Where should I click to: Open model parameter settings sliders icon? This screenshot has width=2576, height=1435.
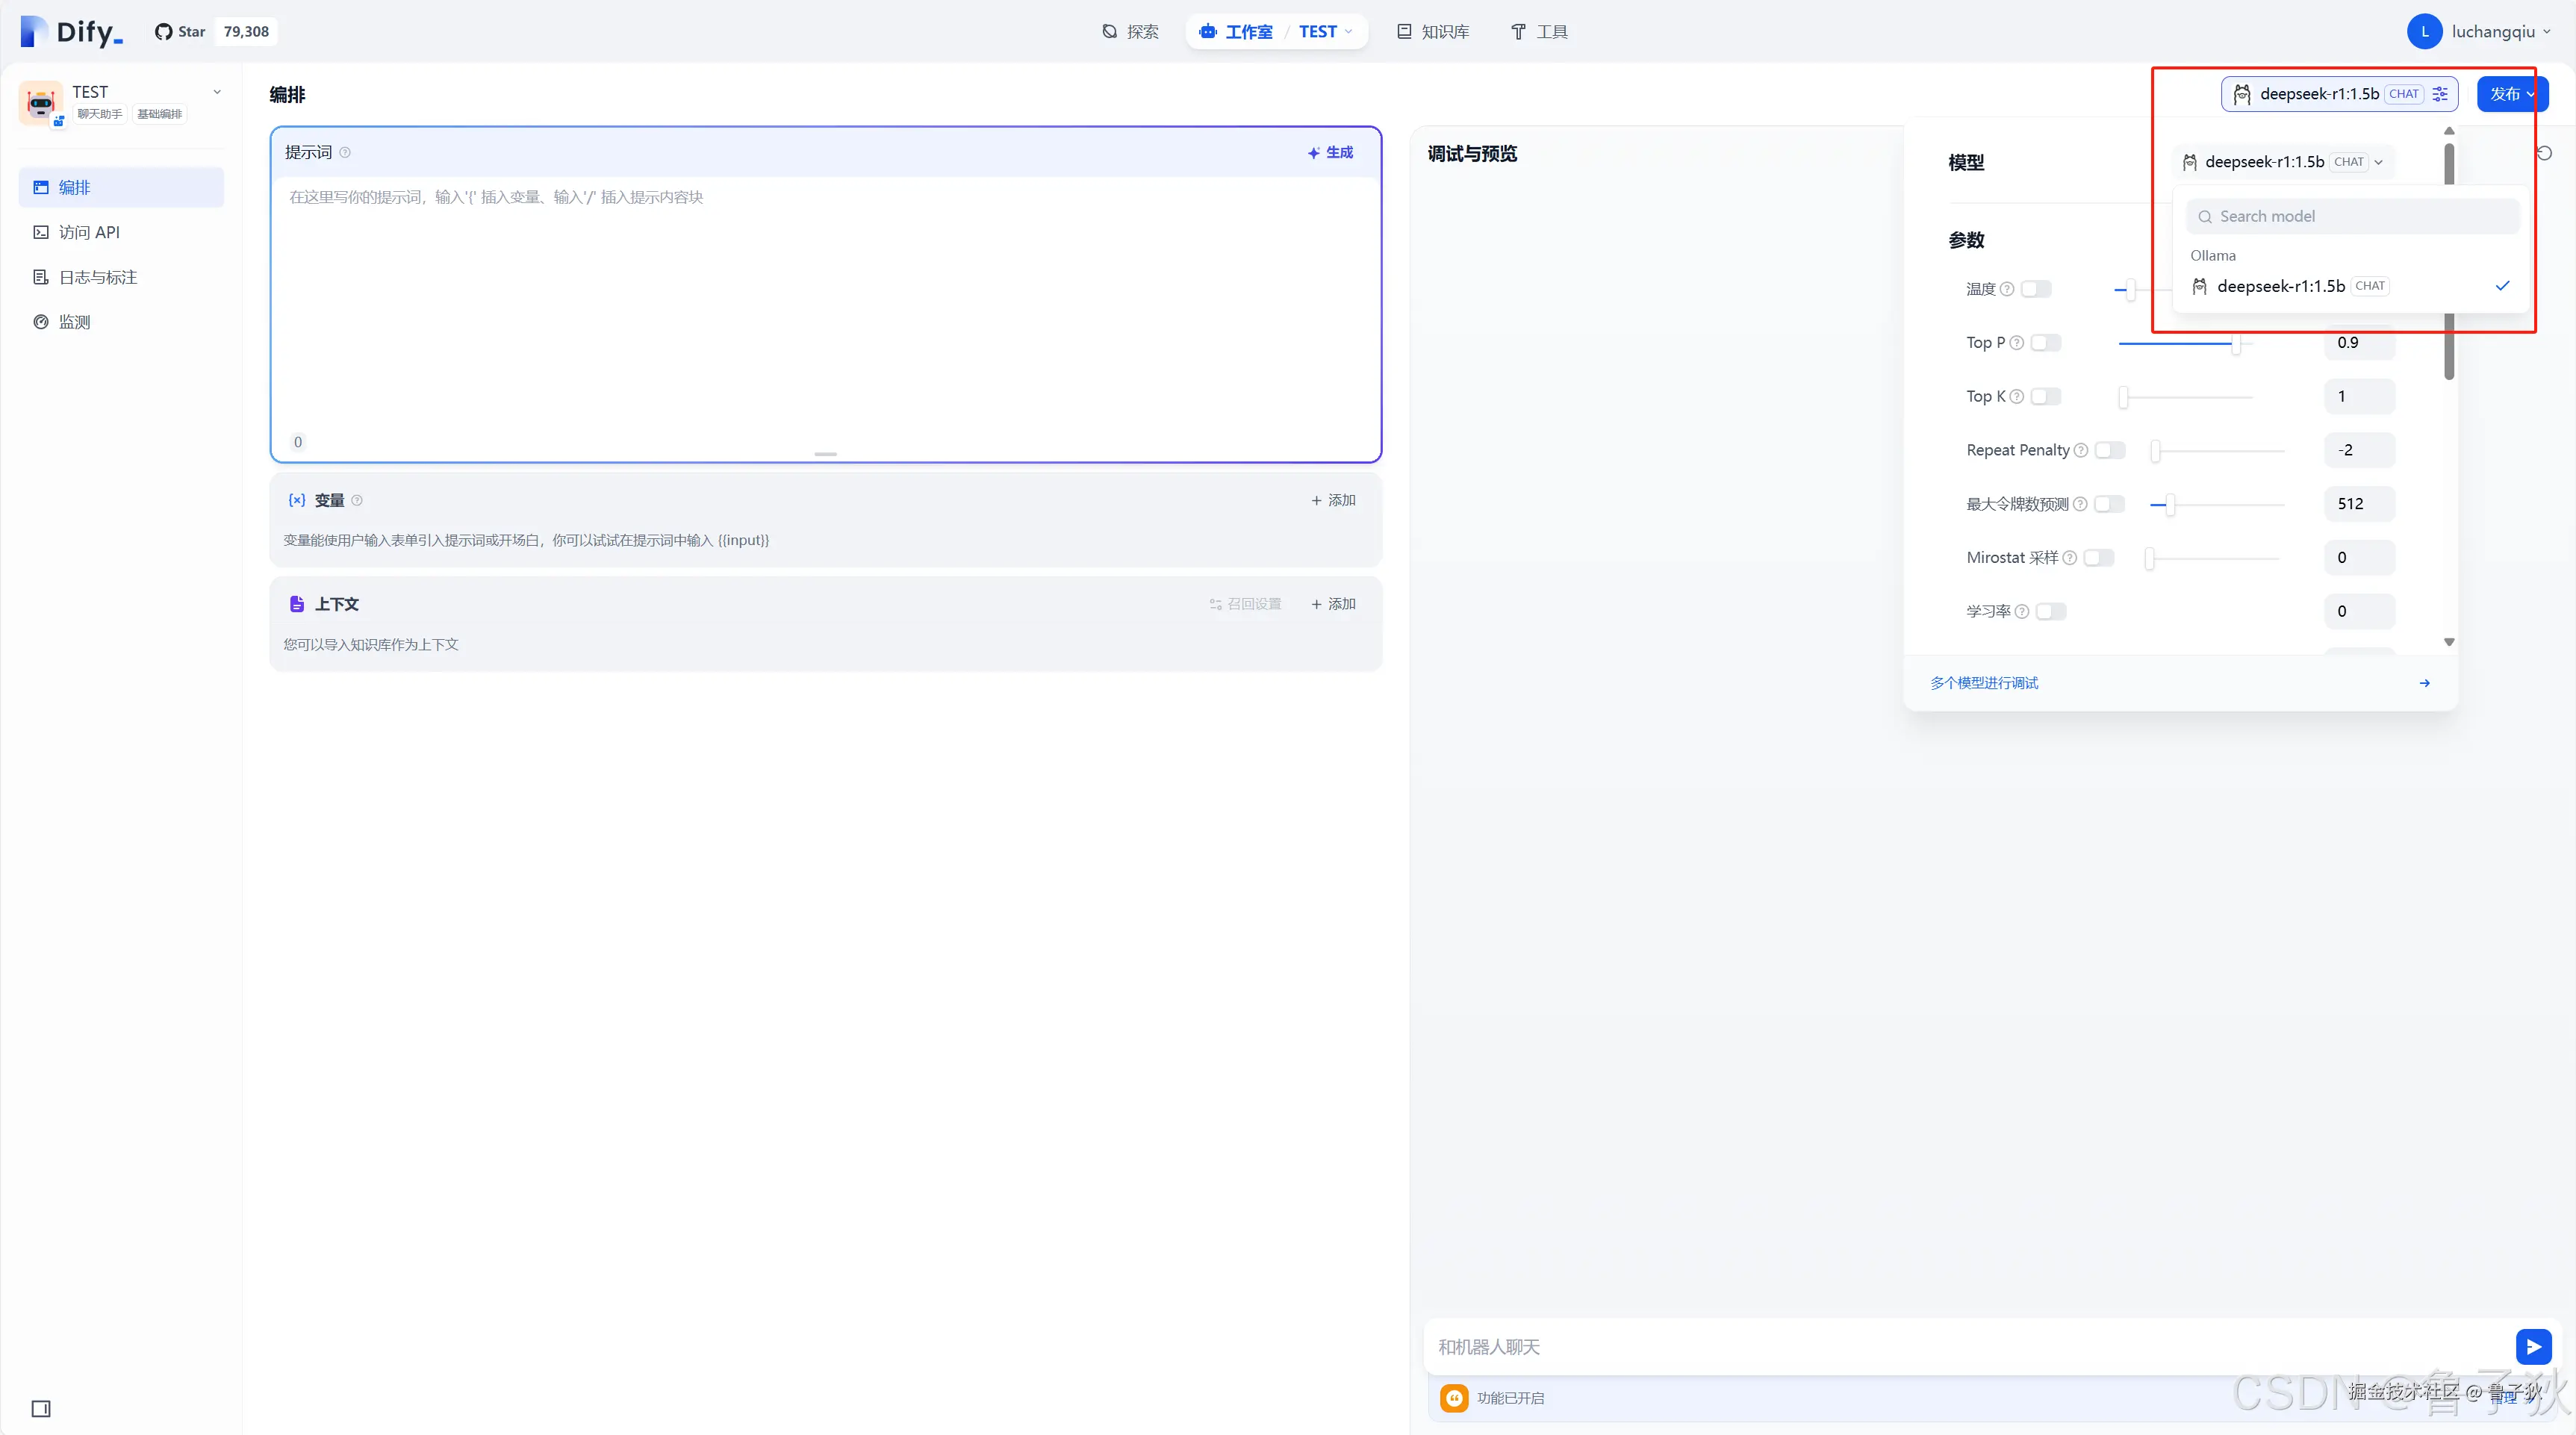tap(2440, 94)
